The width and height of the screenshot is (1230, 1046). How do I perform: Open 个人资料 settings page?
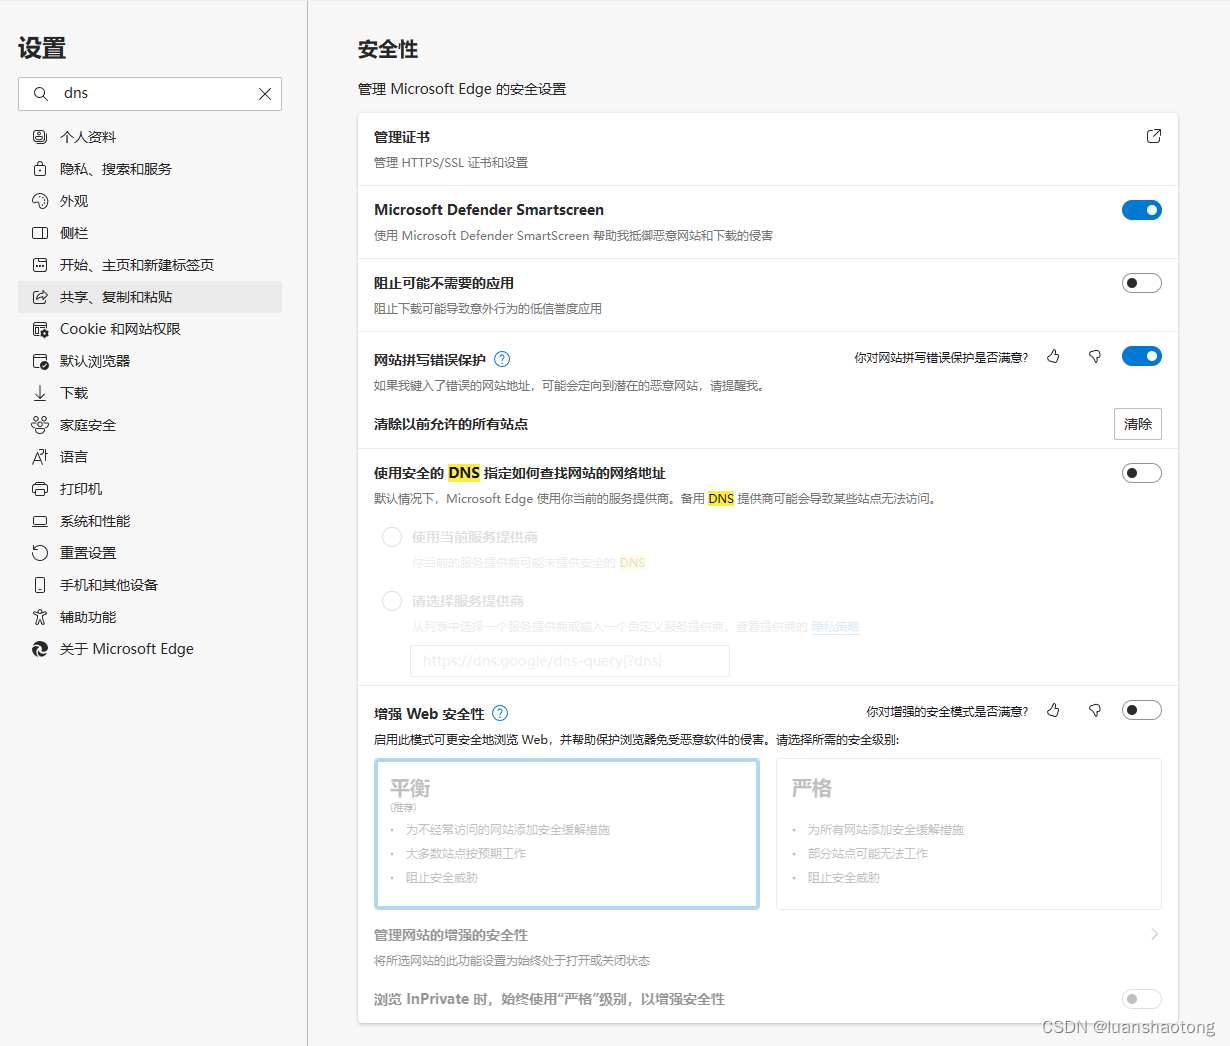coord(150,137)
